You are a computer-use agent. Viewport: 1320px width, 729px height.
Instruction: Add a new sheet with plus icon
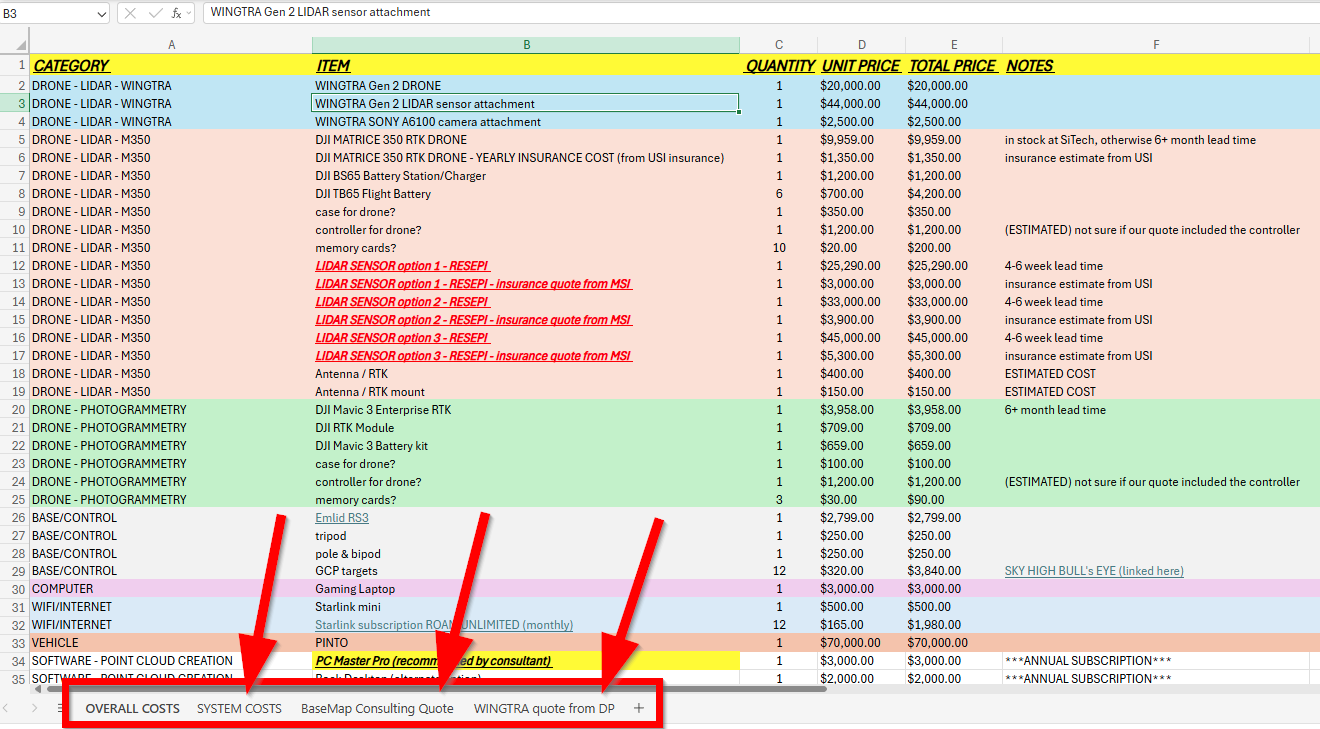639,708
